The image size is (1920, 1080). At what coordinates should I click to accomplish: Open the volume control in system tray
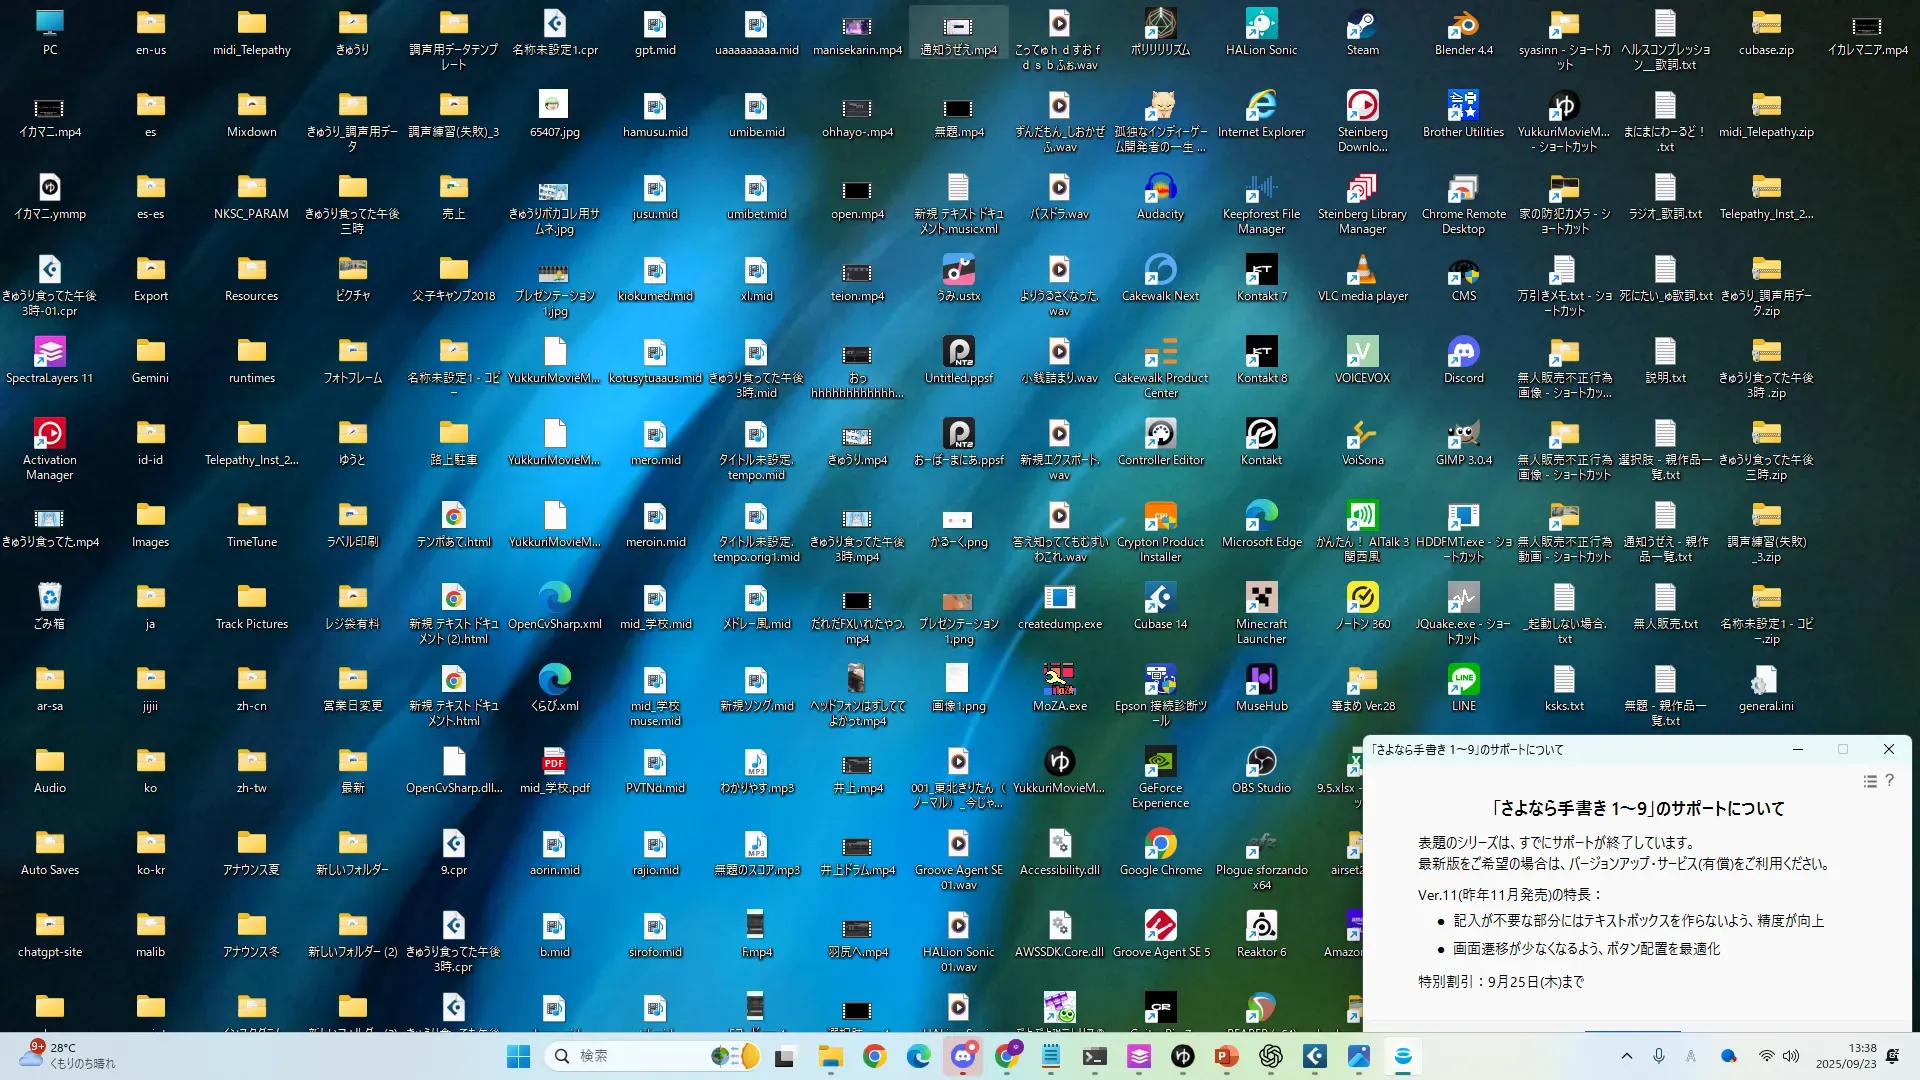(1790, 1056)
